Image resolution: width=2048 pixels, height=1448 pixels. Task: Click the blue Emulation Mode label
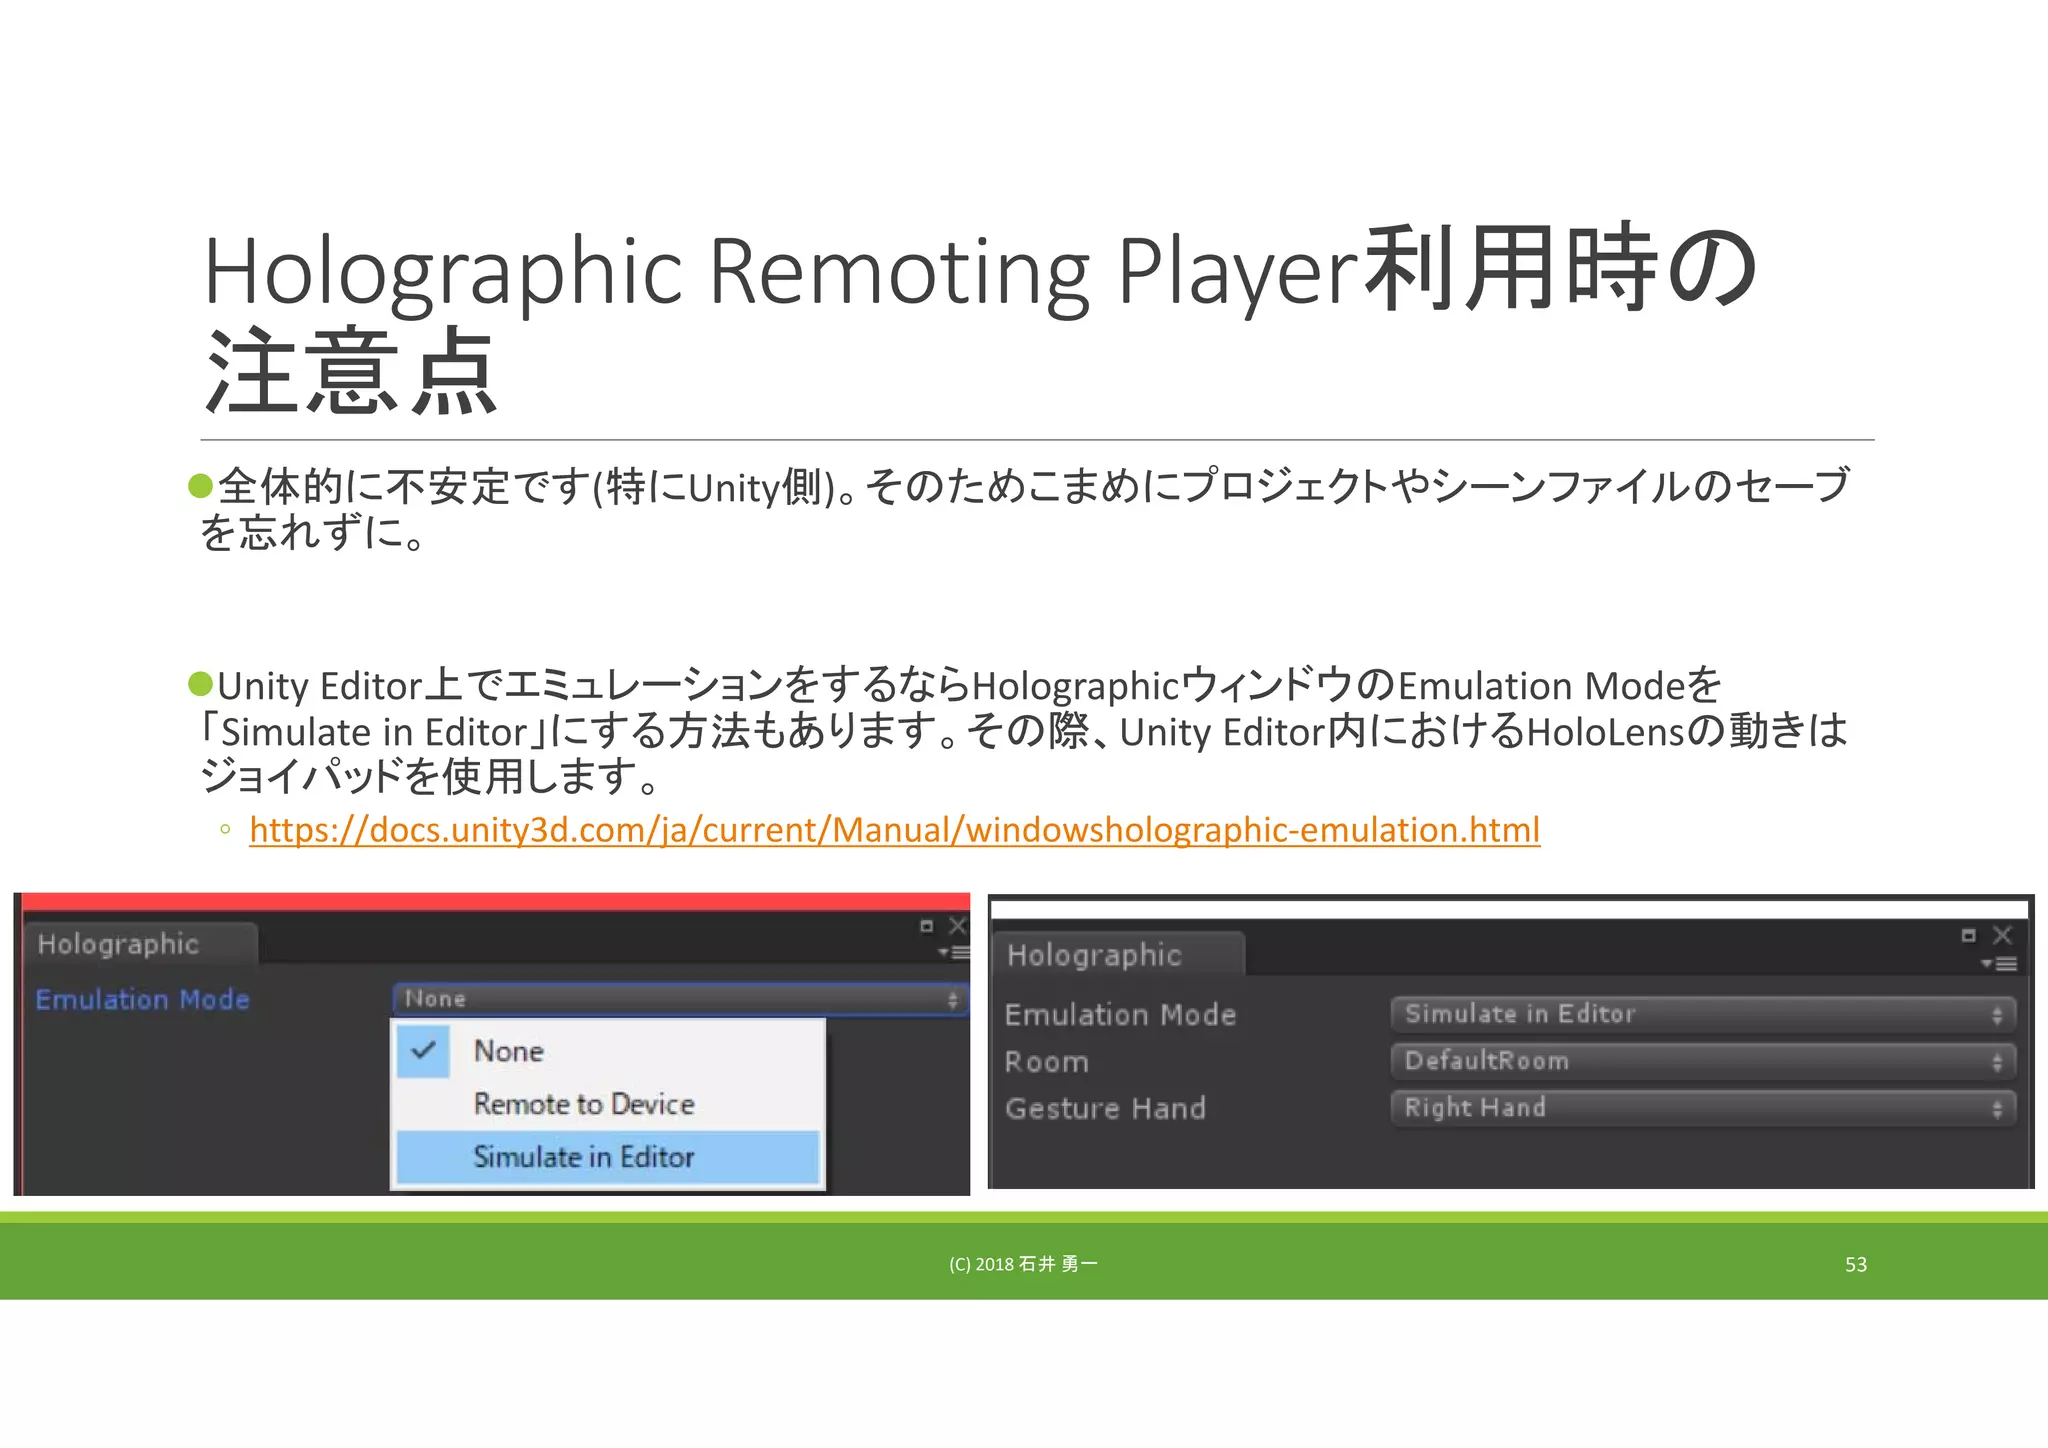[142, 999]
